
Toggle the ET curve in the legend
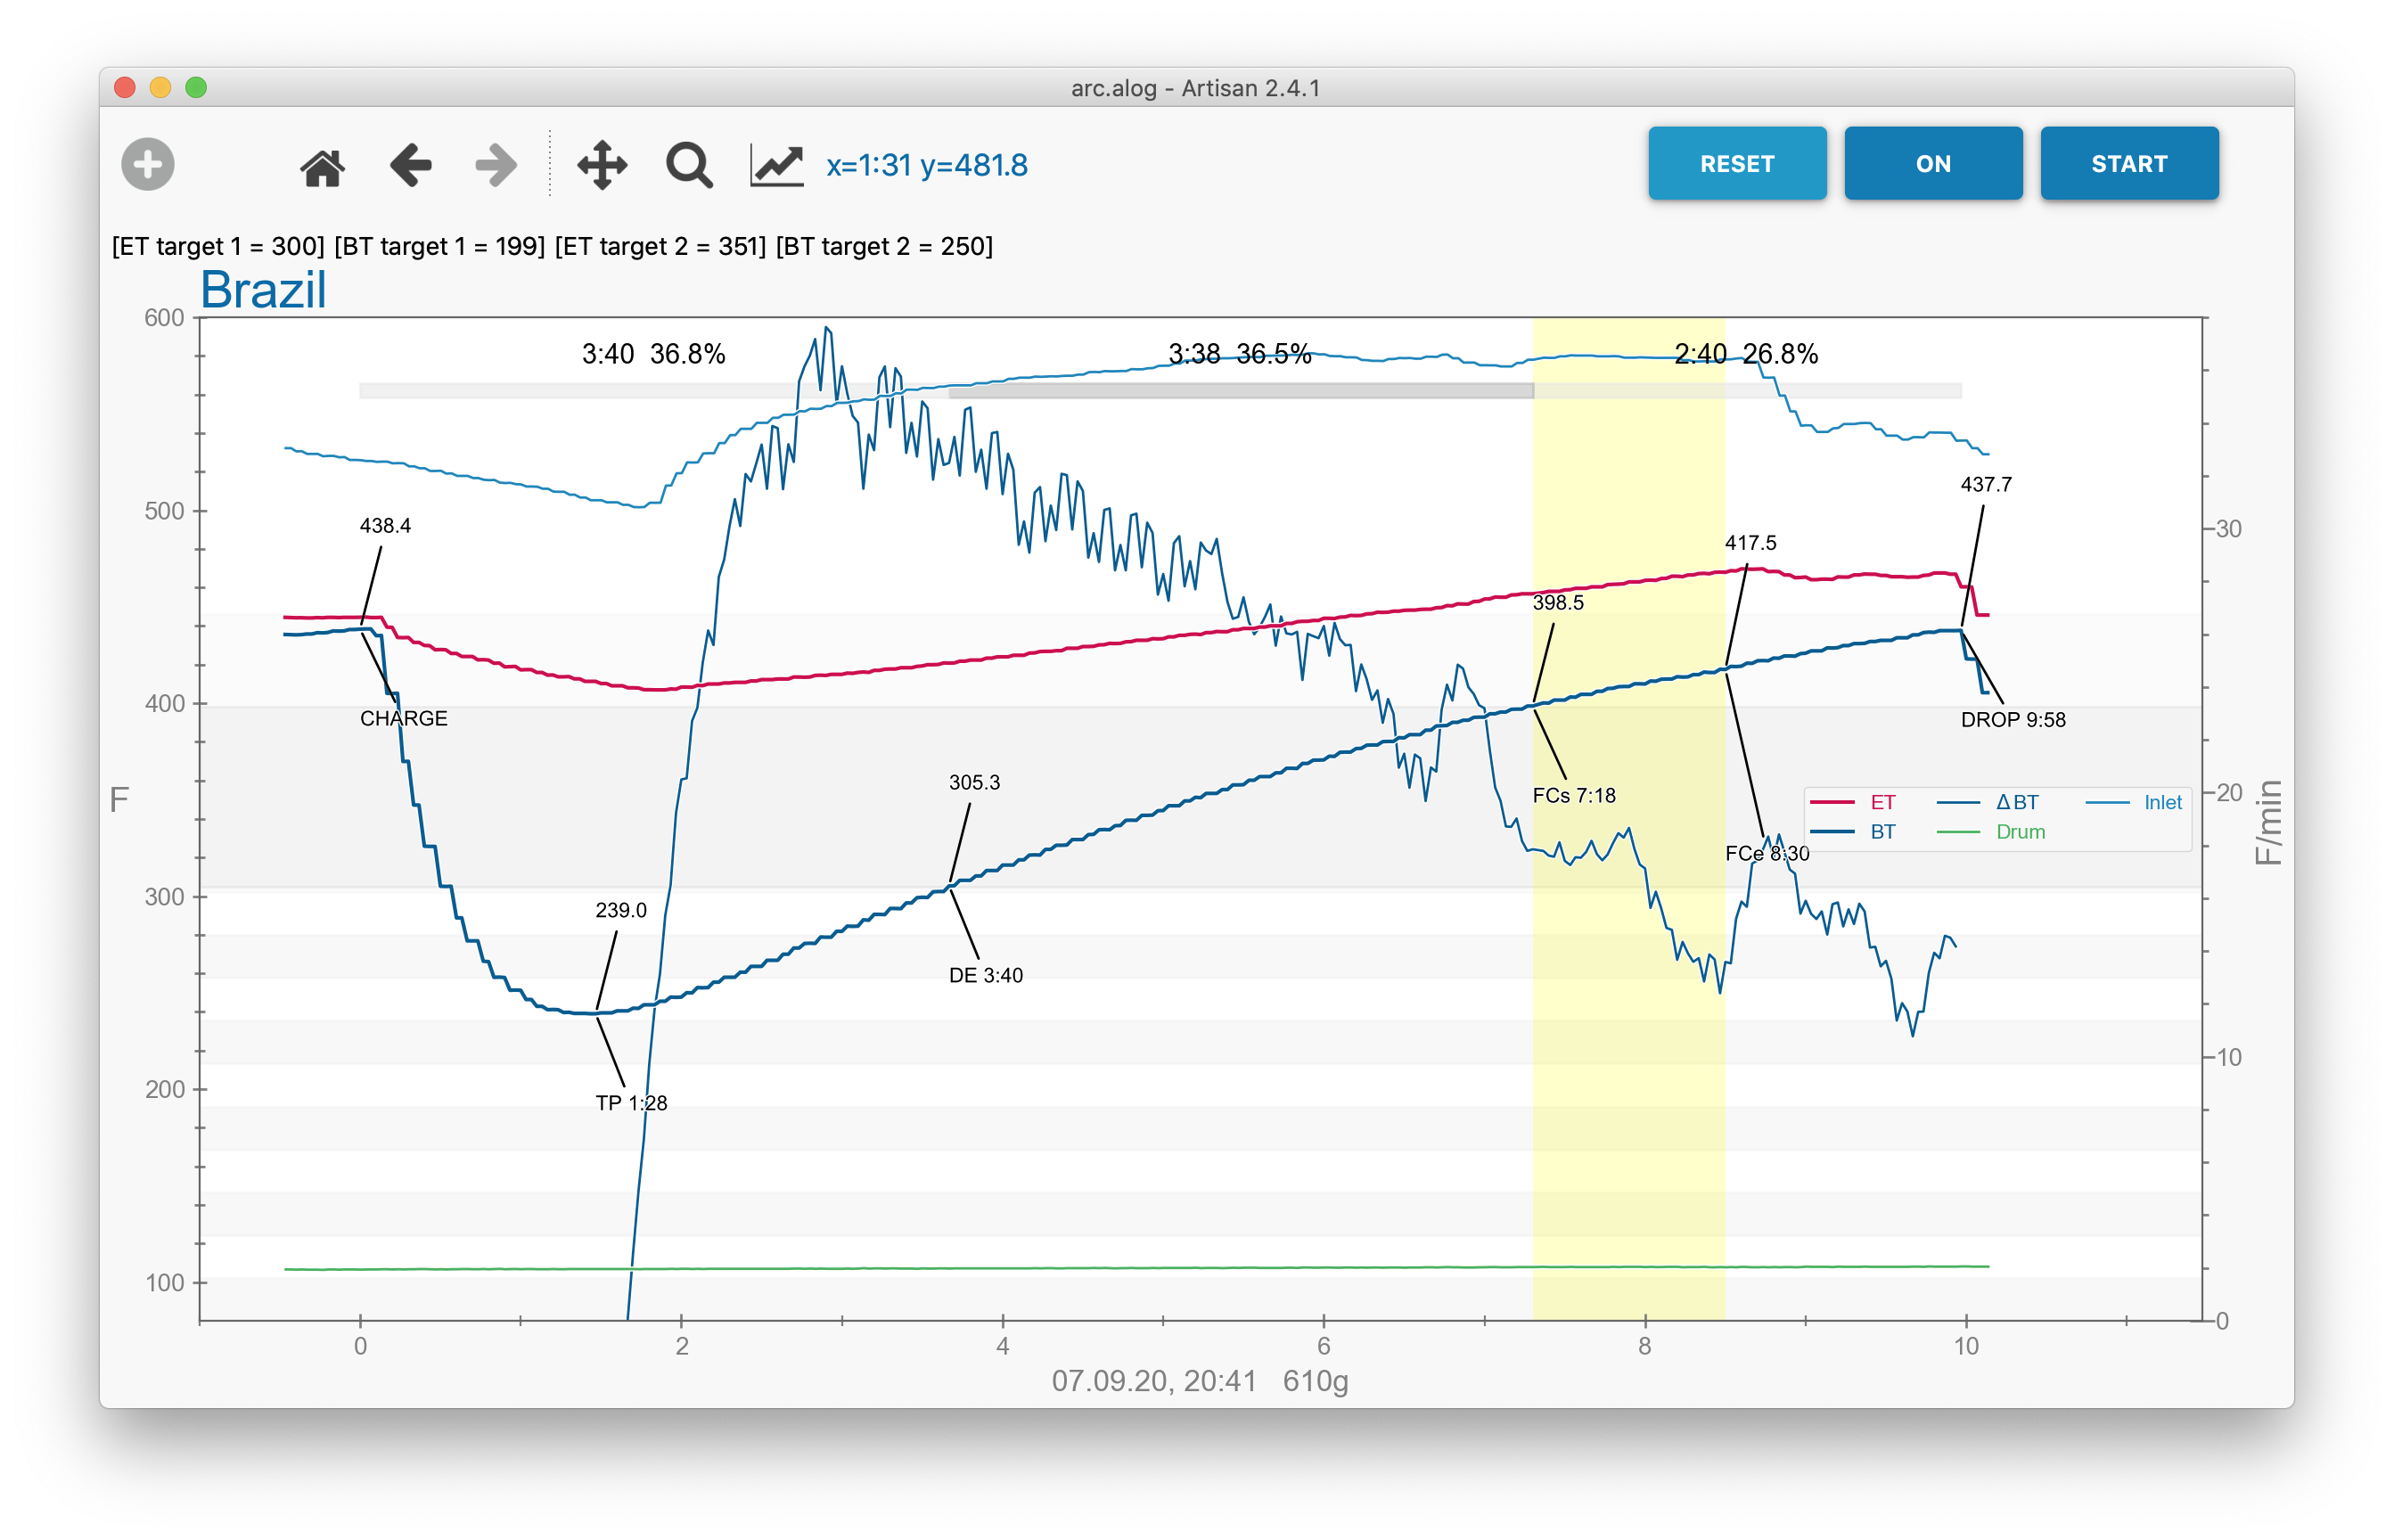pos(1884,801)
